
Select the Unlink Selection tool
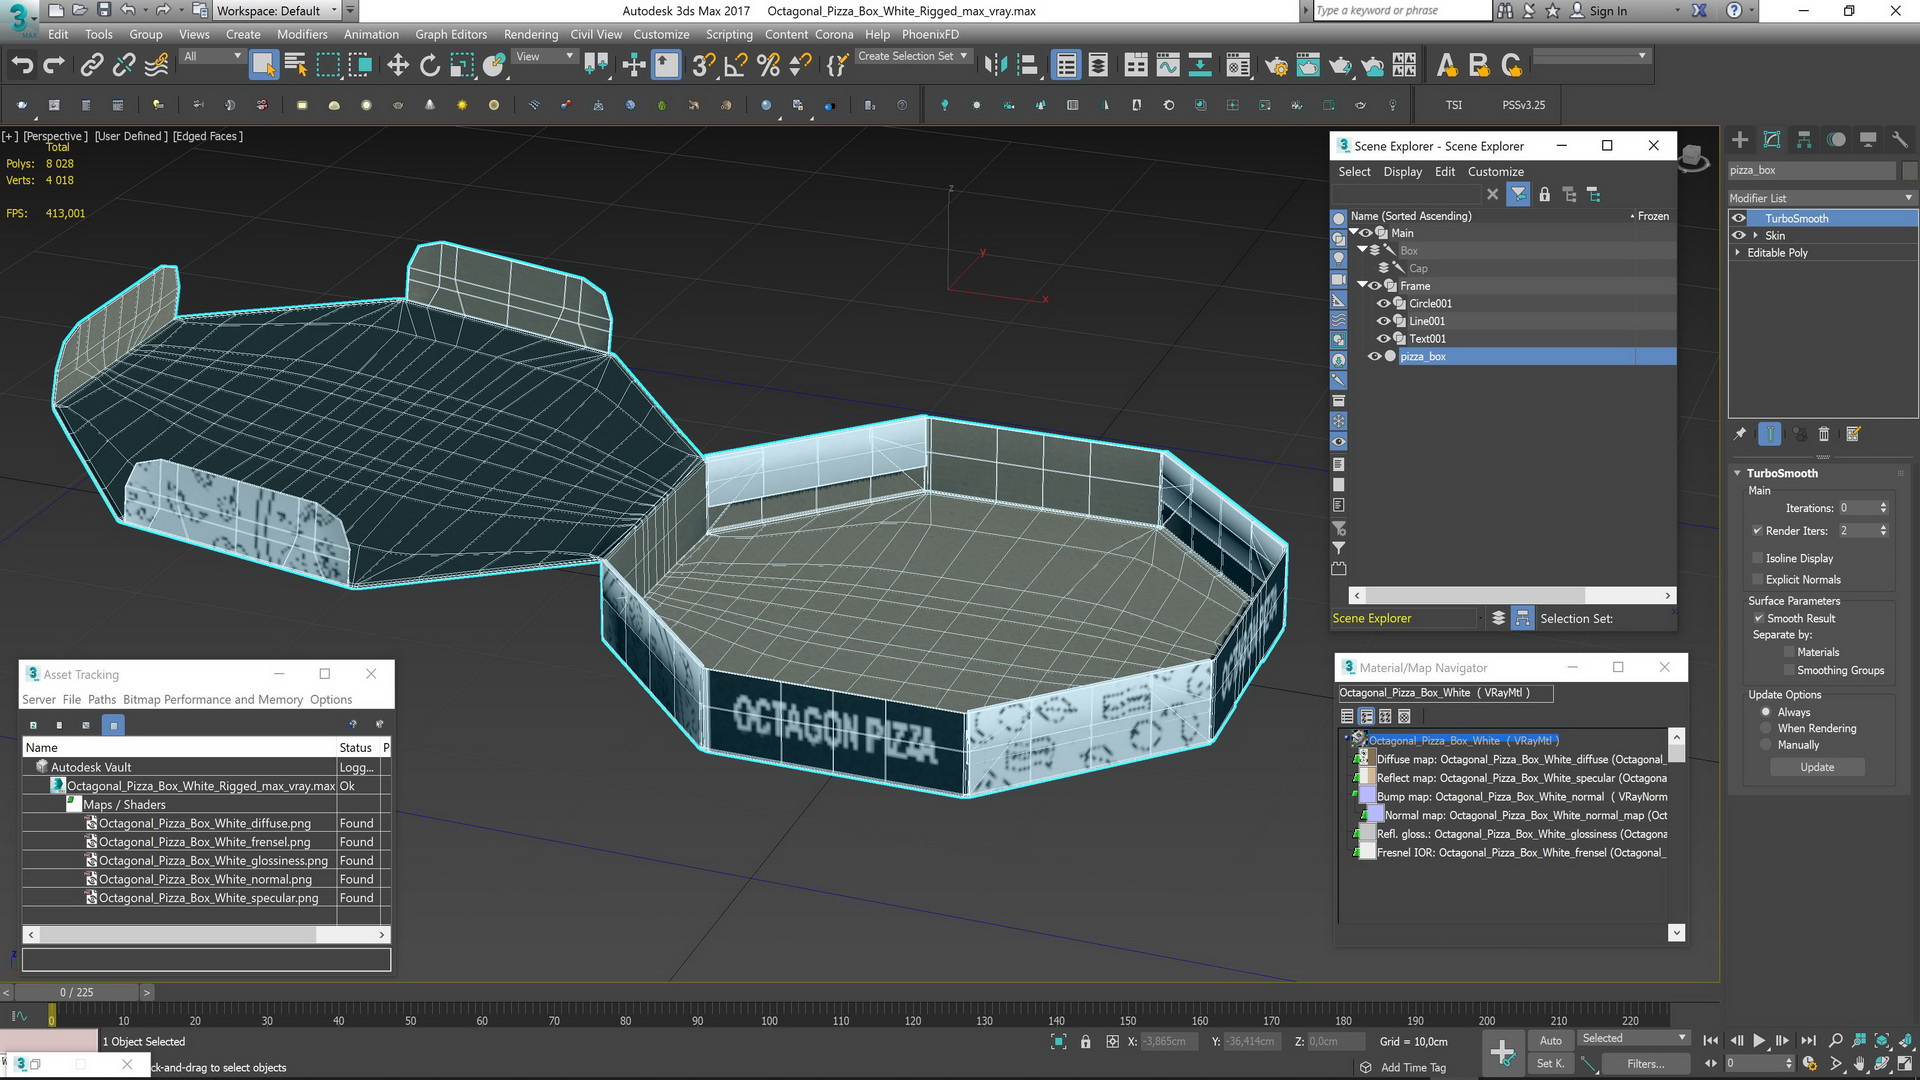pos(124,65)
